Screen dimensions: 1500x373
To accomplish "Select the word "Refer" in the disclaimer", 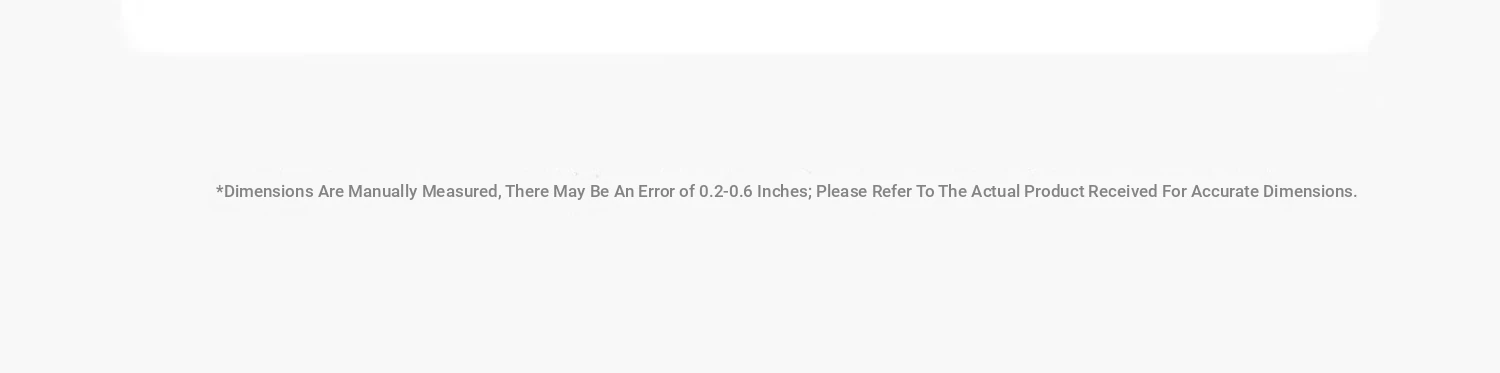I will (x=892, y=191).
